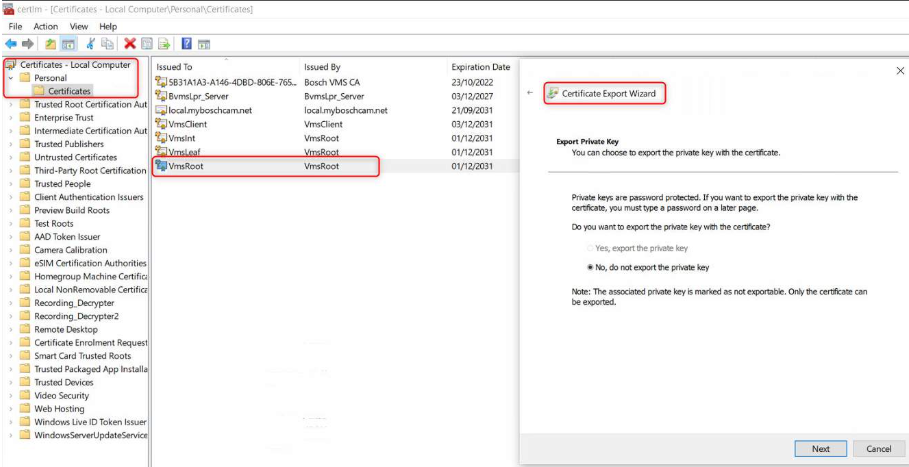The height and width of the screenshot is (467, 909).
Task: Click the wizard back arrow
Action: [x=530, y=93]
